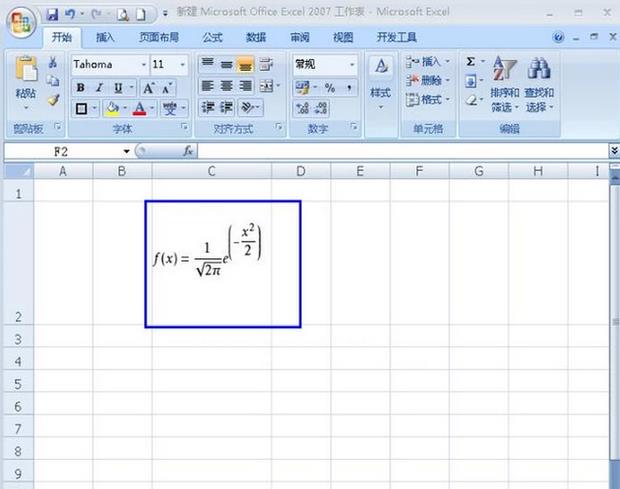The width and height of the screenshot is (620, 489).
Task: Click the Office button
Action: (20, 22)
